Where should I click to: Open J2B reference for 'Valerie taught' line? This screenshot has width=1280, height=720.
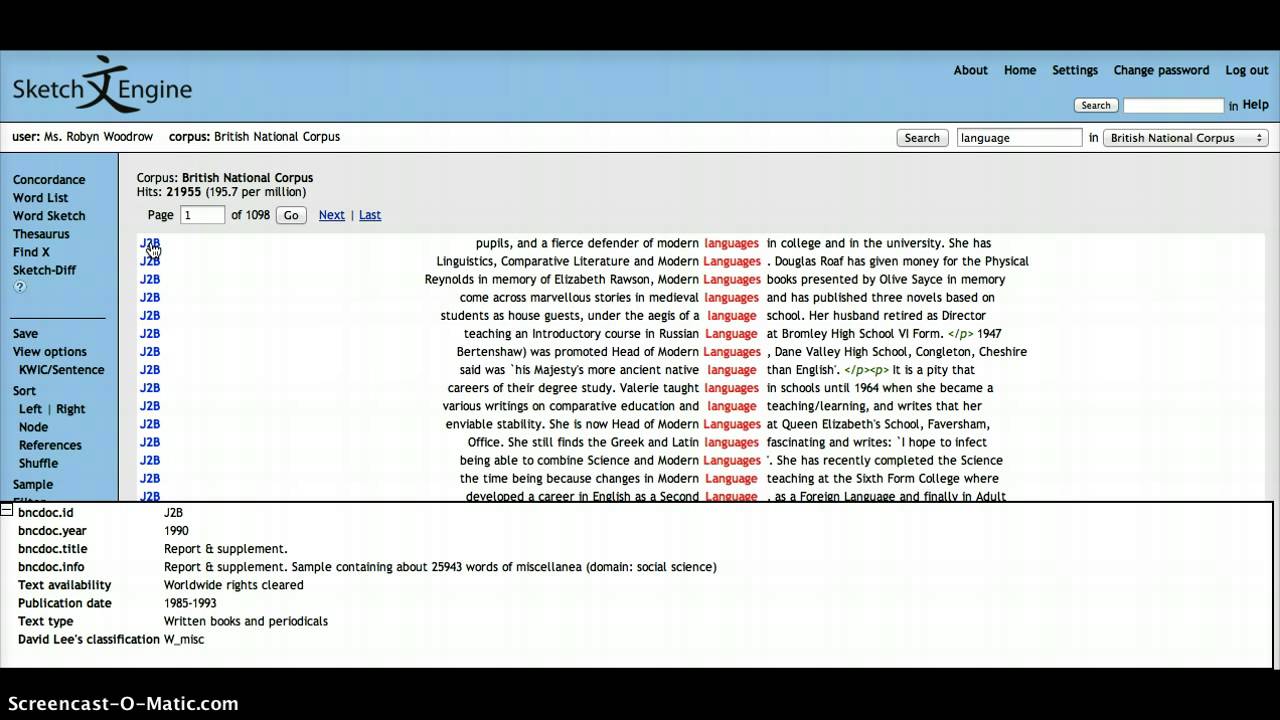[150, 387]
